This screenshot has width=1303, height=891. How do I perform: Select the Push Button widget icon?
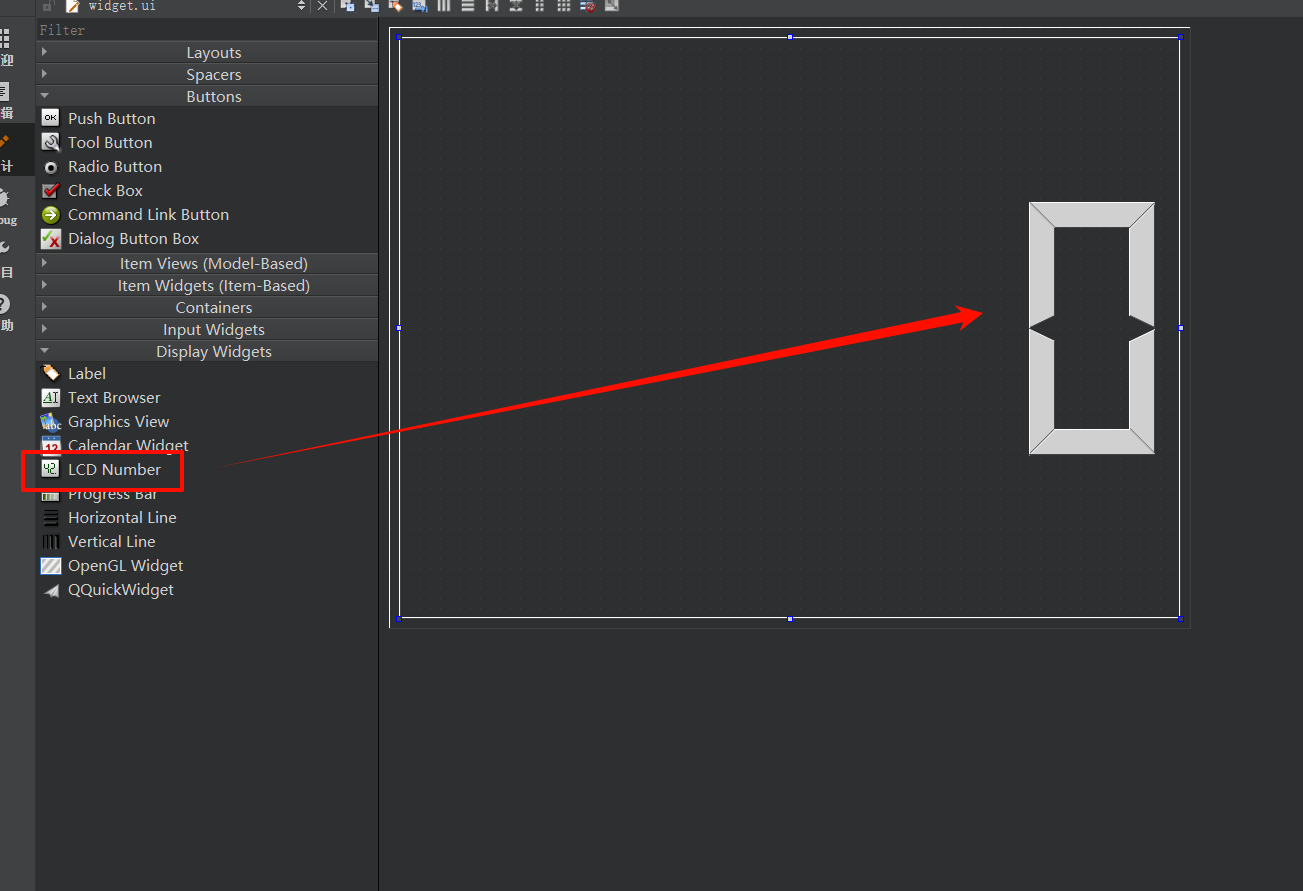50,118
